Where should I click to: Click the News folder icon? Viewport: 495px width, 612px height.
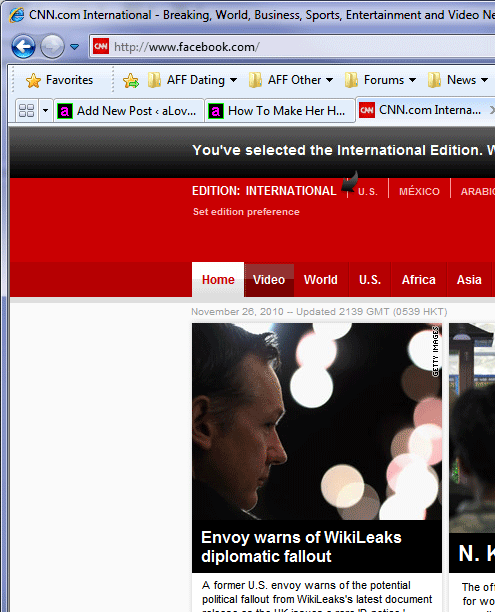pos(434,80)
